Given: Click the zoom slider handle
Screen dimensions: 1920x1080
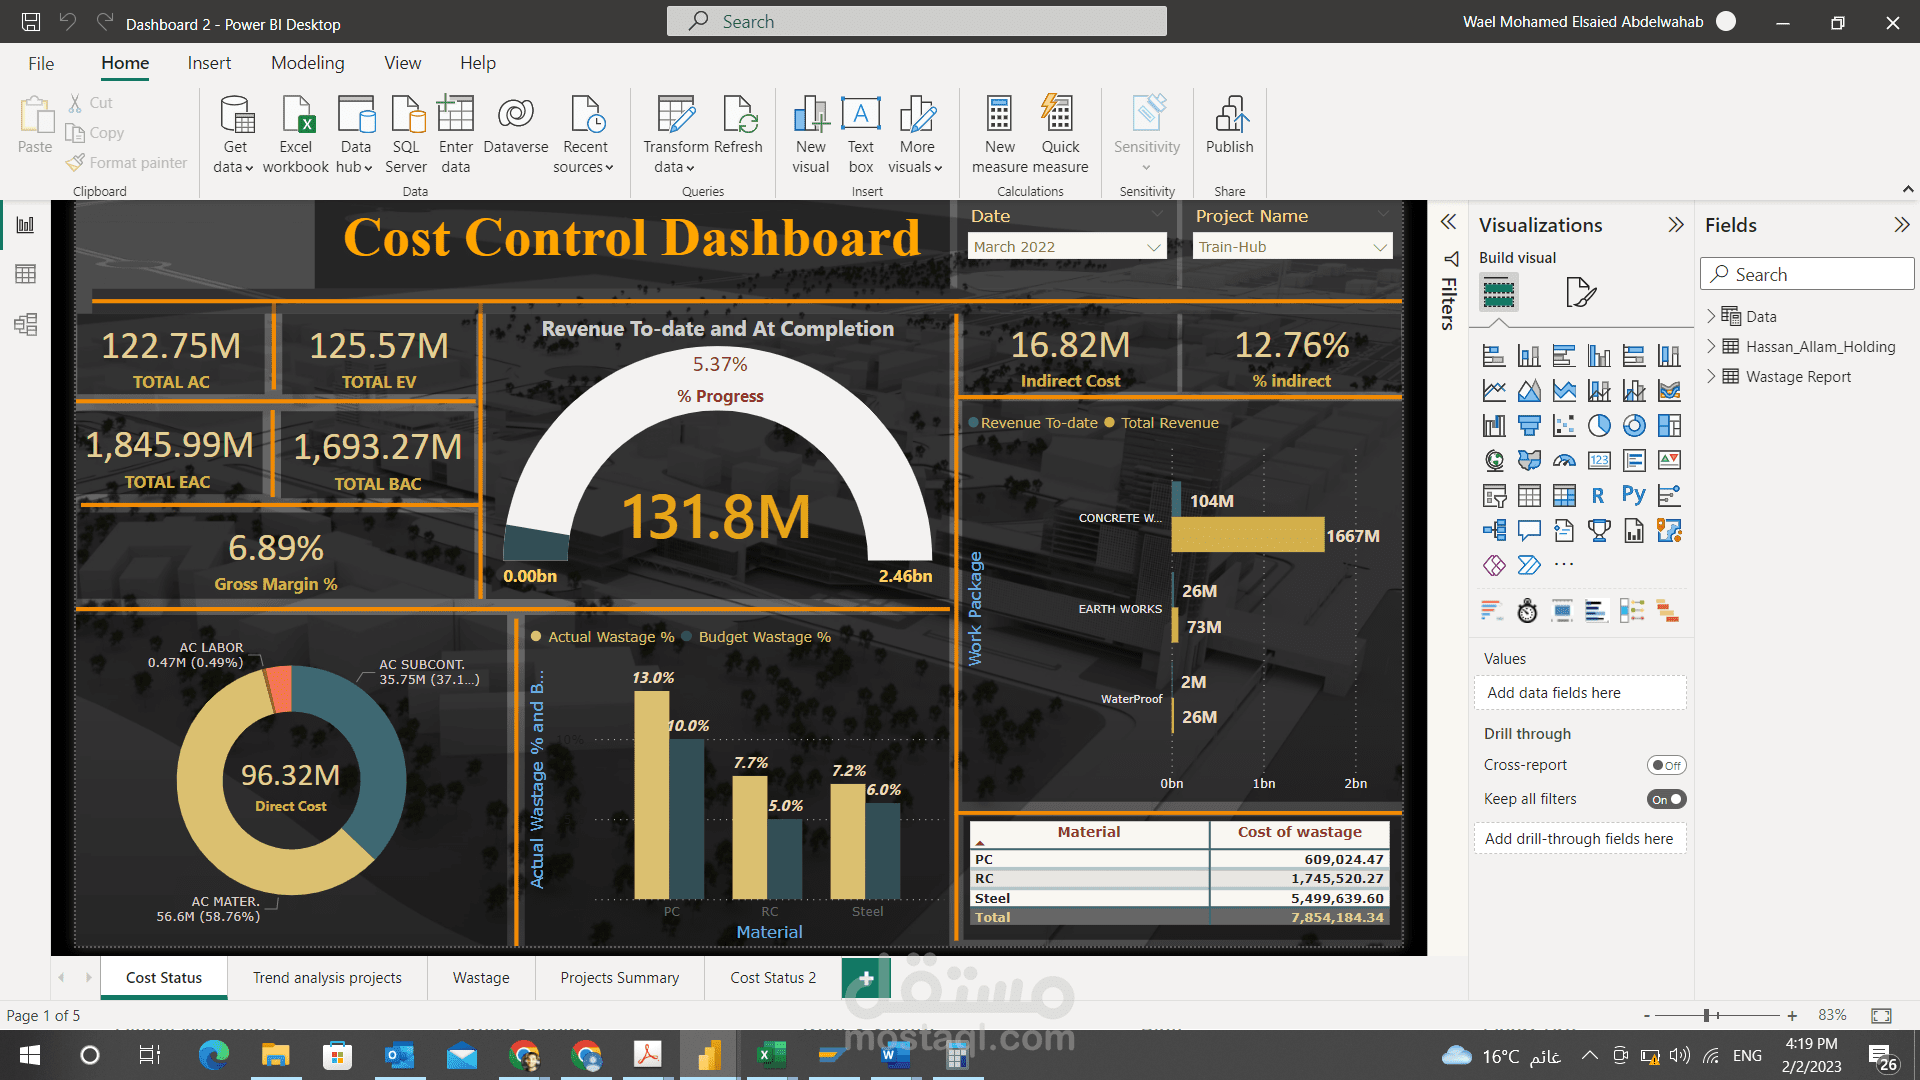Looking at the screenshot, I should tap(1707, 1016).
